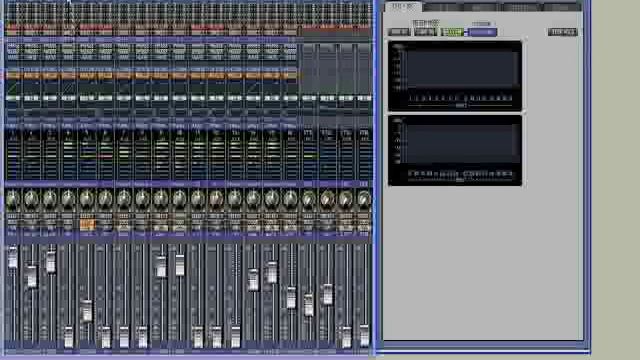Click inside the lower black graph display
Screen dimensions: 640x360
pyautogui.click(x=455, y=151)
